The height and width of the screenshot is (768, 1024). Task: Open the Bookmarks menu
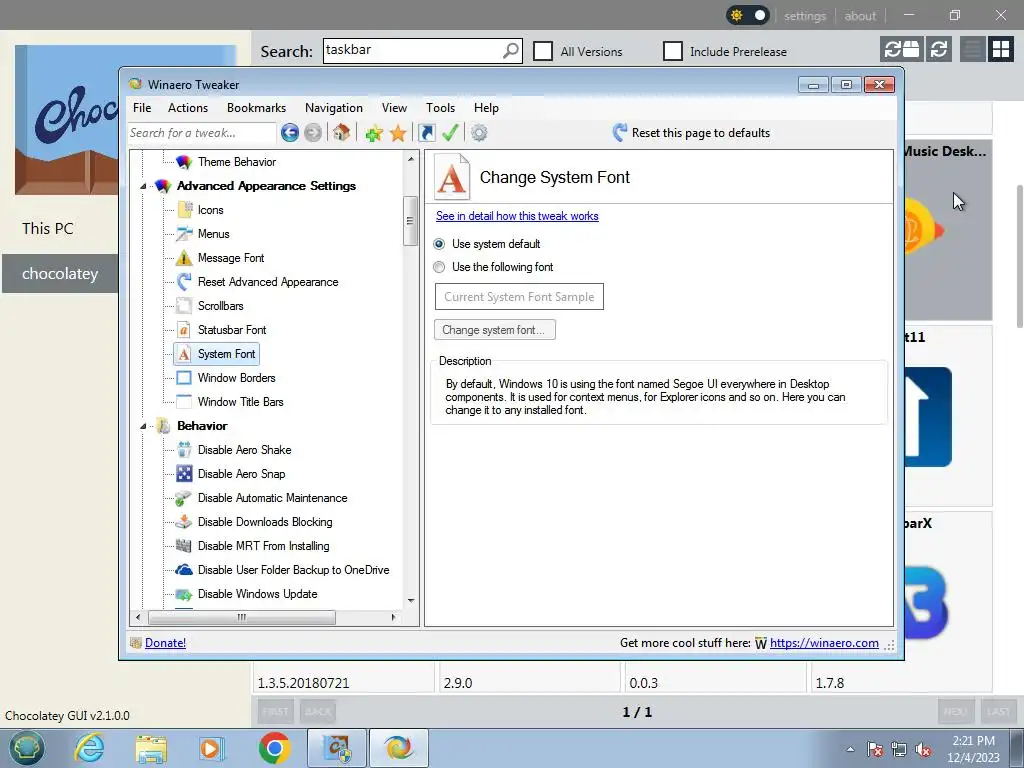[x=257, y=108]
